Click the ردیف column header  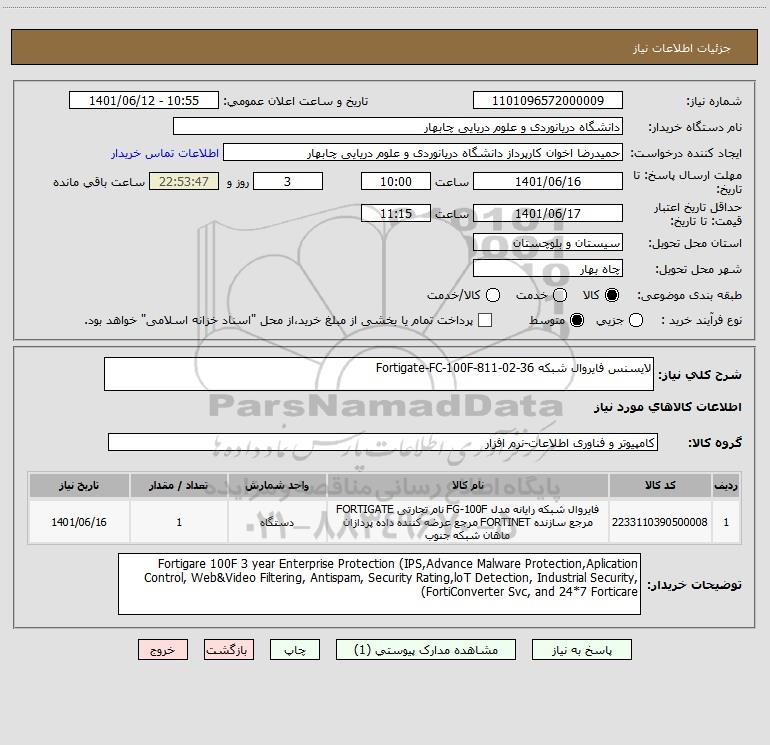726,485
